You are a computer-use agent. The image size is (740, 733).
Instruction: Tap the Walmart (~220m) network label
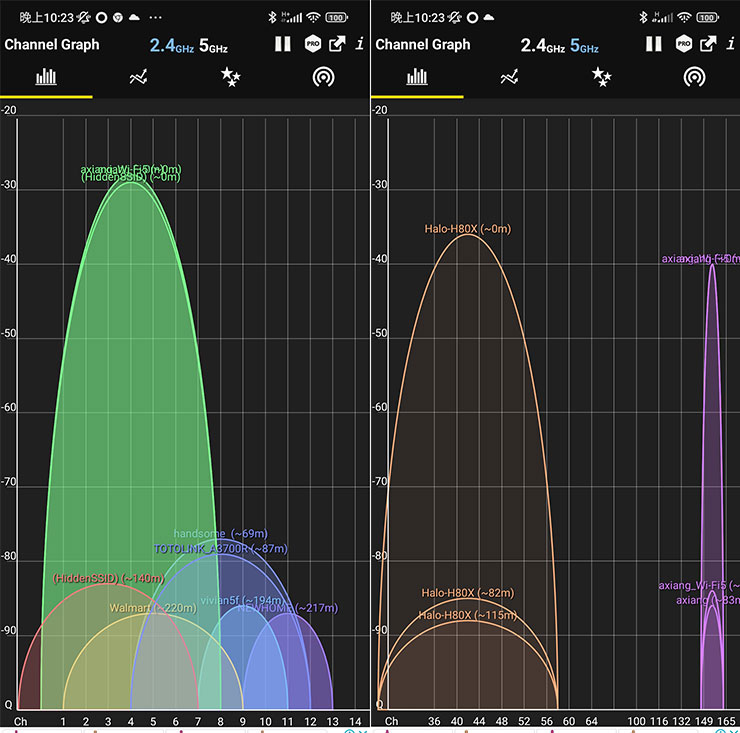[x=153, y=608]
